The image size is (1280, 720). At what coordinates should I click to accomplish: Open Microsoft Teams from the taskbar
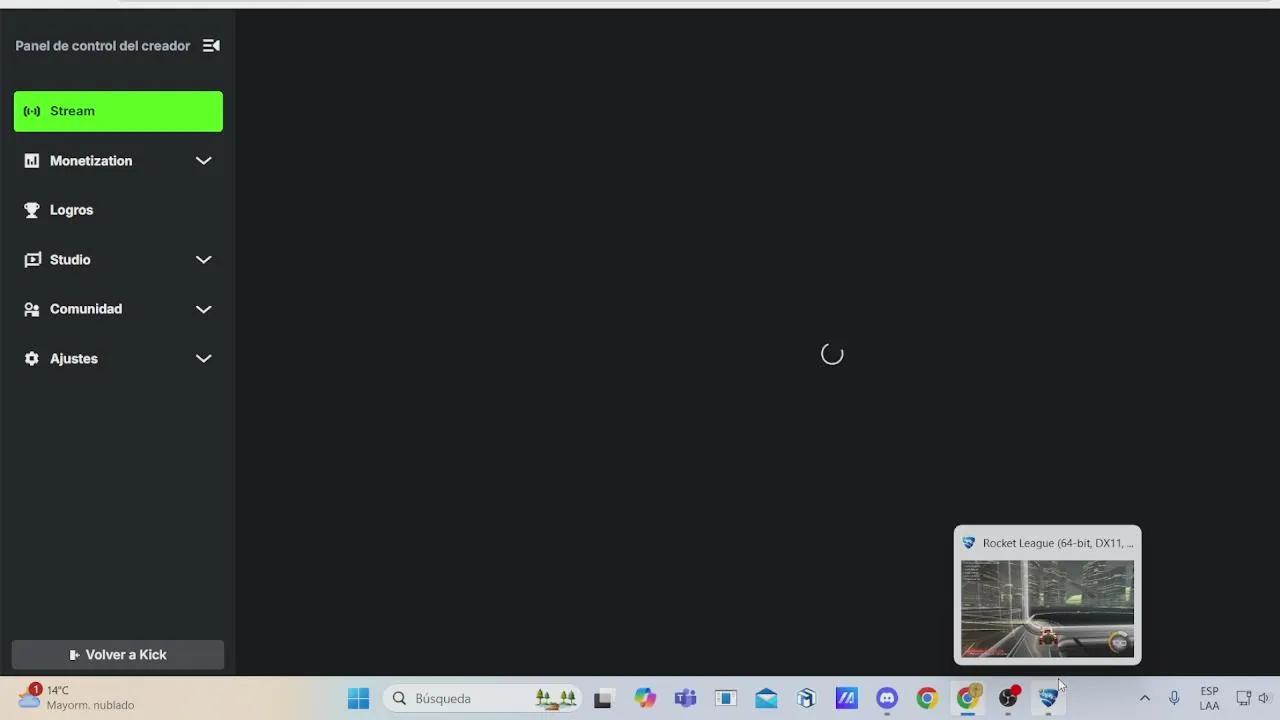685,698
